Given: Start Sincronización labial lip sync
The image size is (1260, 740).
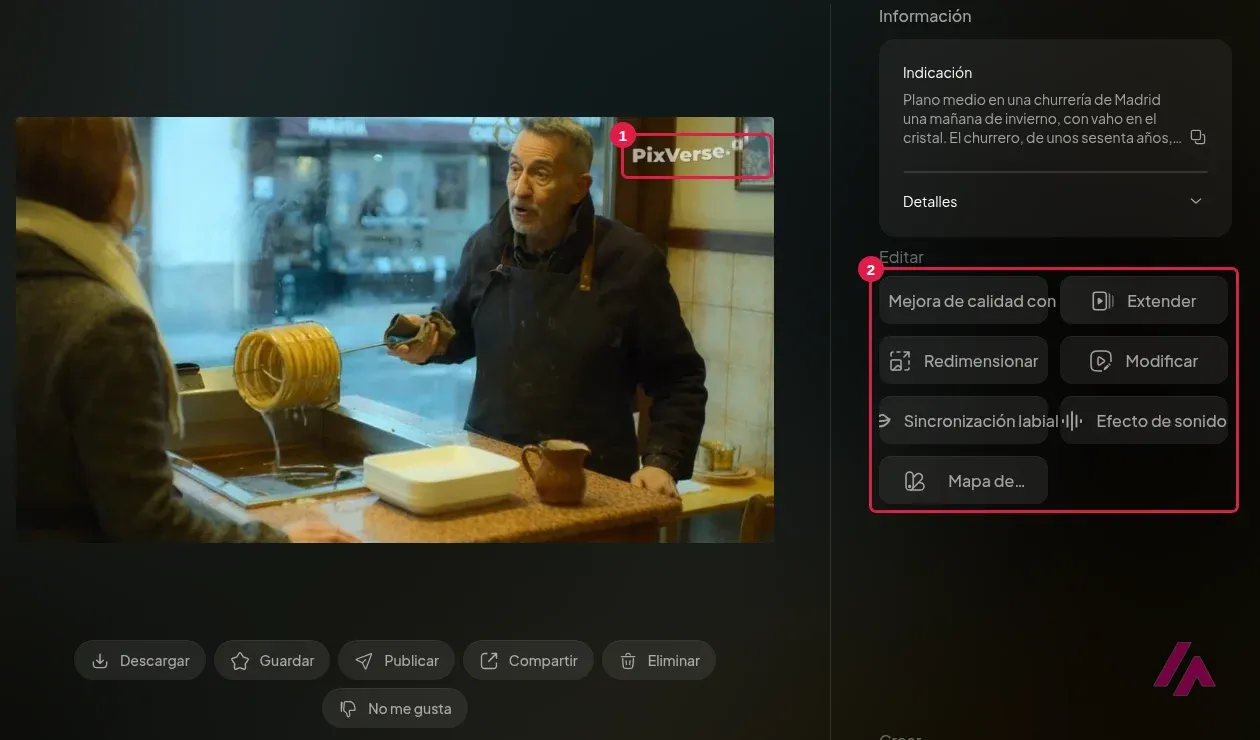Looking at the screenshot, I should point(963,421).
